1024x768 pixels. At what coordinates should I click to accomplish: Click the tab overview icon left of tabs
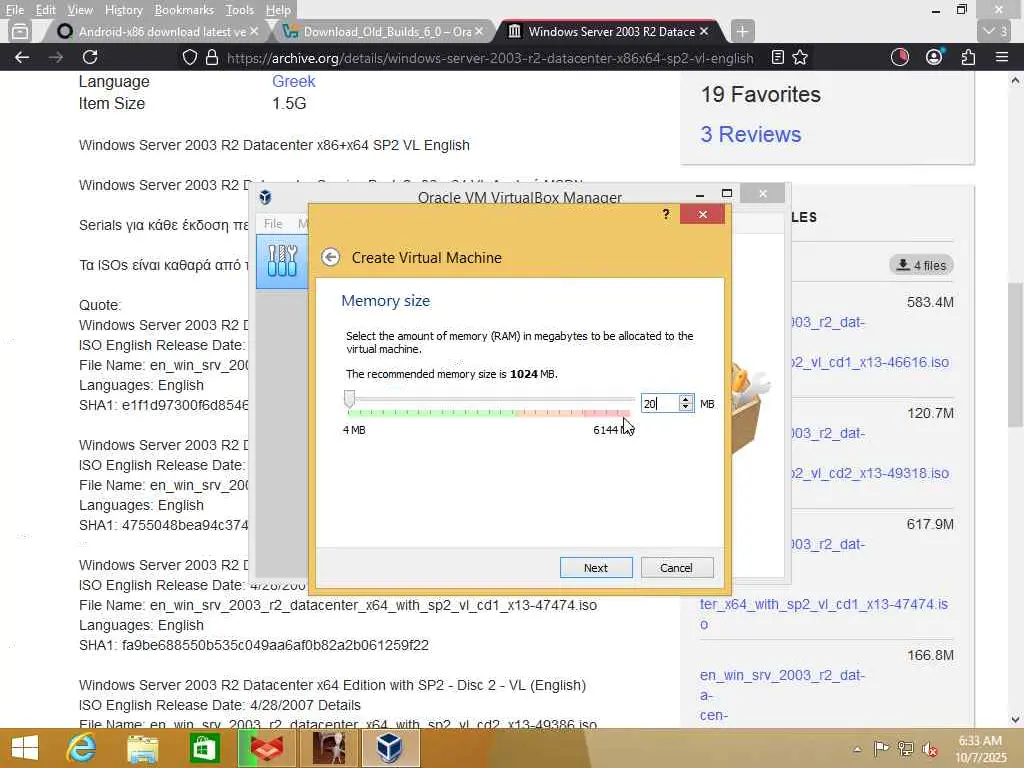(x=20, y=31)
